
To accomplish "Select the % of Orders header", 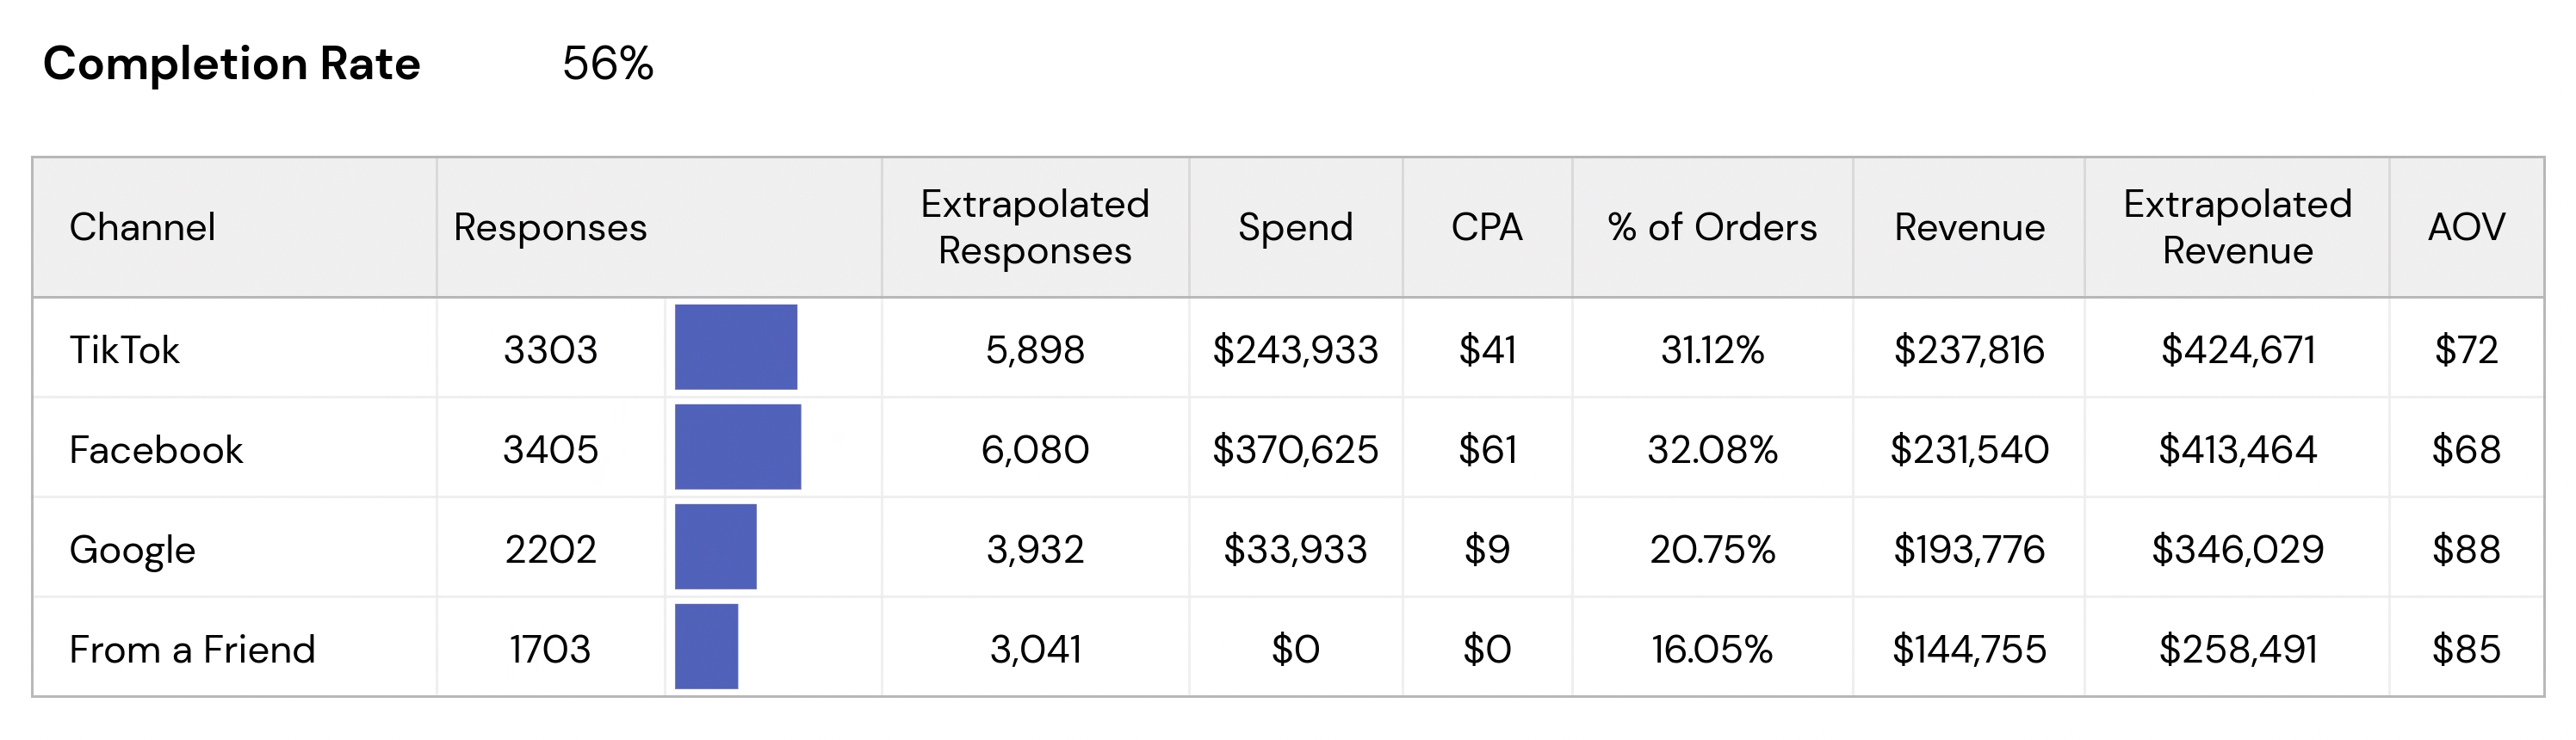I will (1711, 227).
